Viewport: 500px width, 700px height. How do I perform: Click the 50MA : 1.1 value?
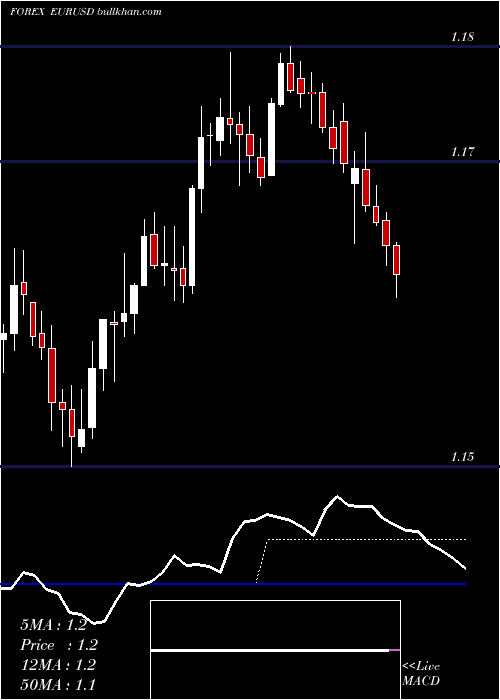point(58,684)
